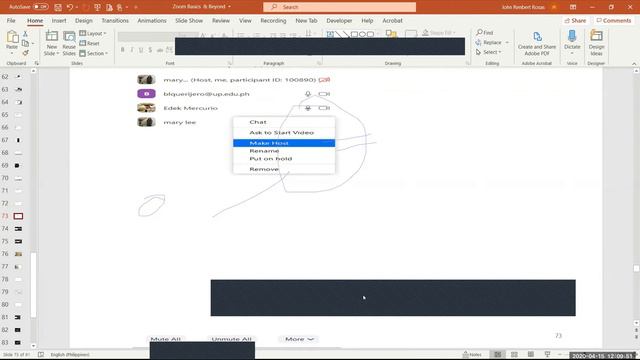Open the Developer tab

339,20
